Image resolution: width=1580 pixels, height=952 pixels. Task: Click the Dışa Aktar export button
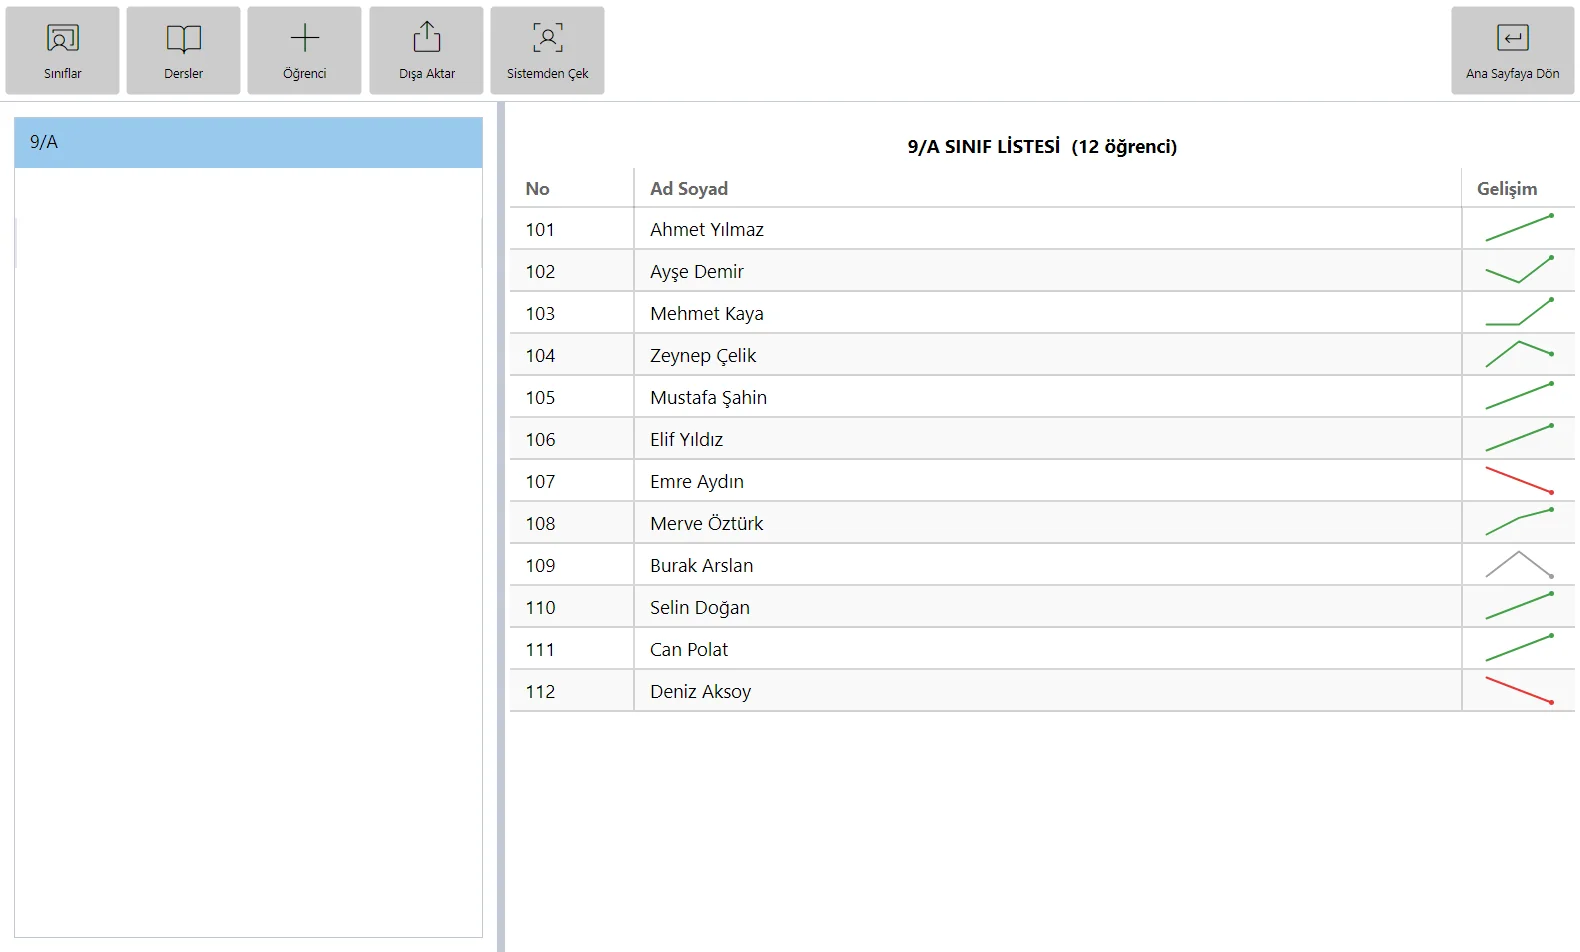point(426,51)
